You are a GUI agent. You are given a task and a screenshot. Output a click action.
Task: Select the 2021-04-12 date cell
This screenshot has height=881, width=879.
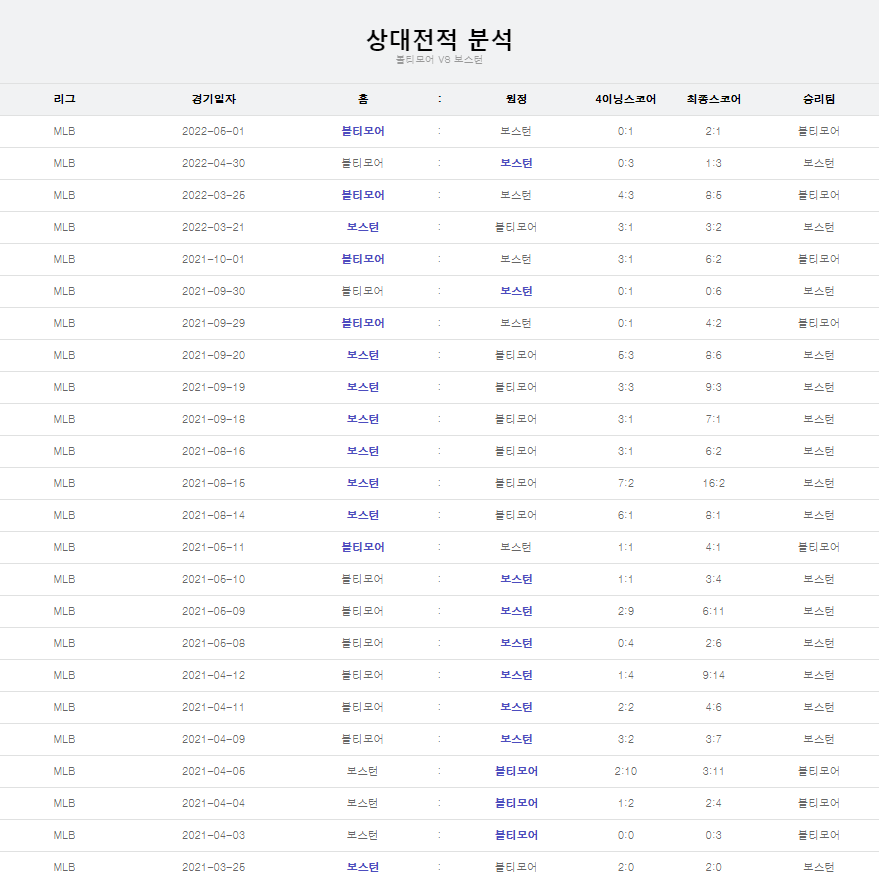[x=214, y=675]
